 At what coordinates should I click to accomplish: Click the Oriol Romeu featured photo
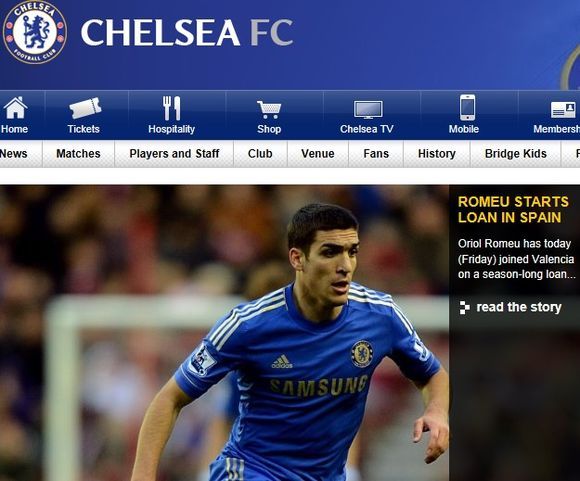(x=225, y=333)
